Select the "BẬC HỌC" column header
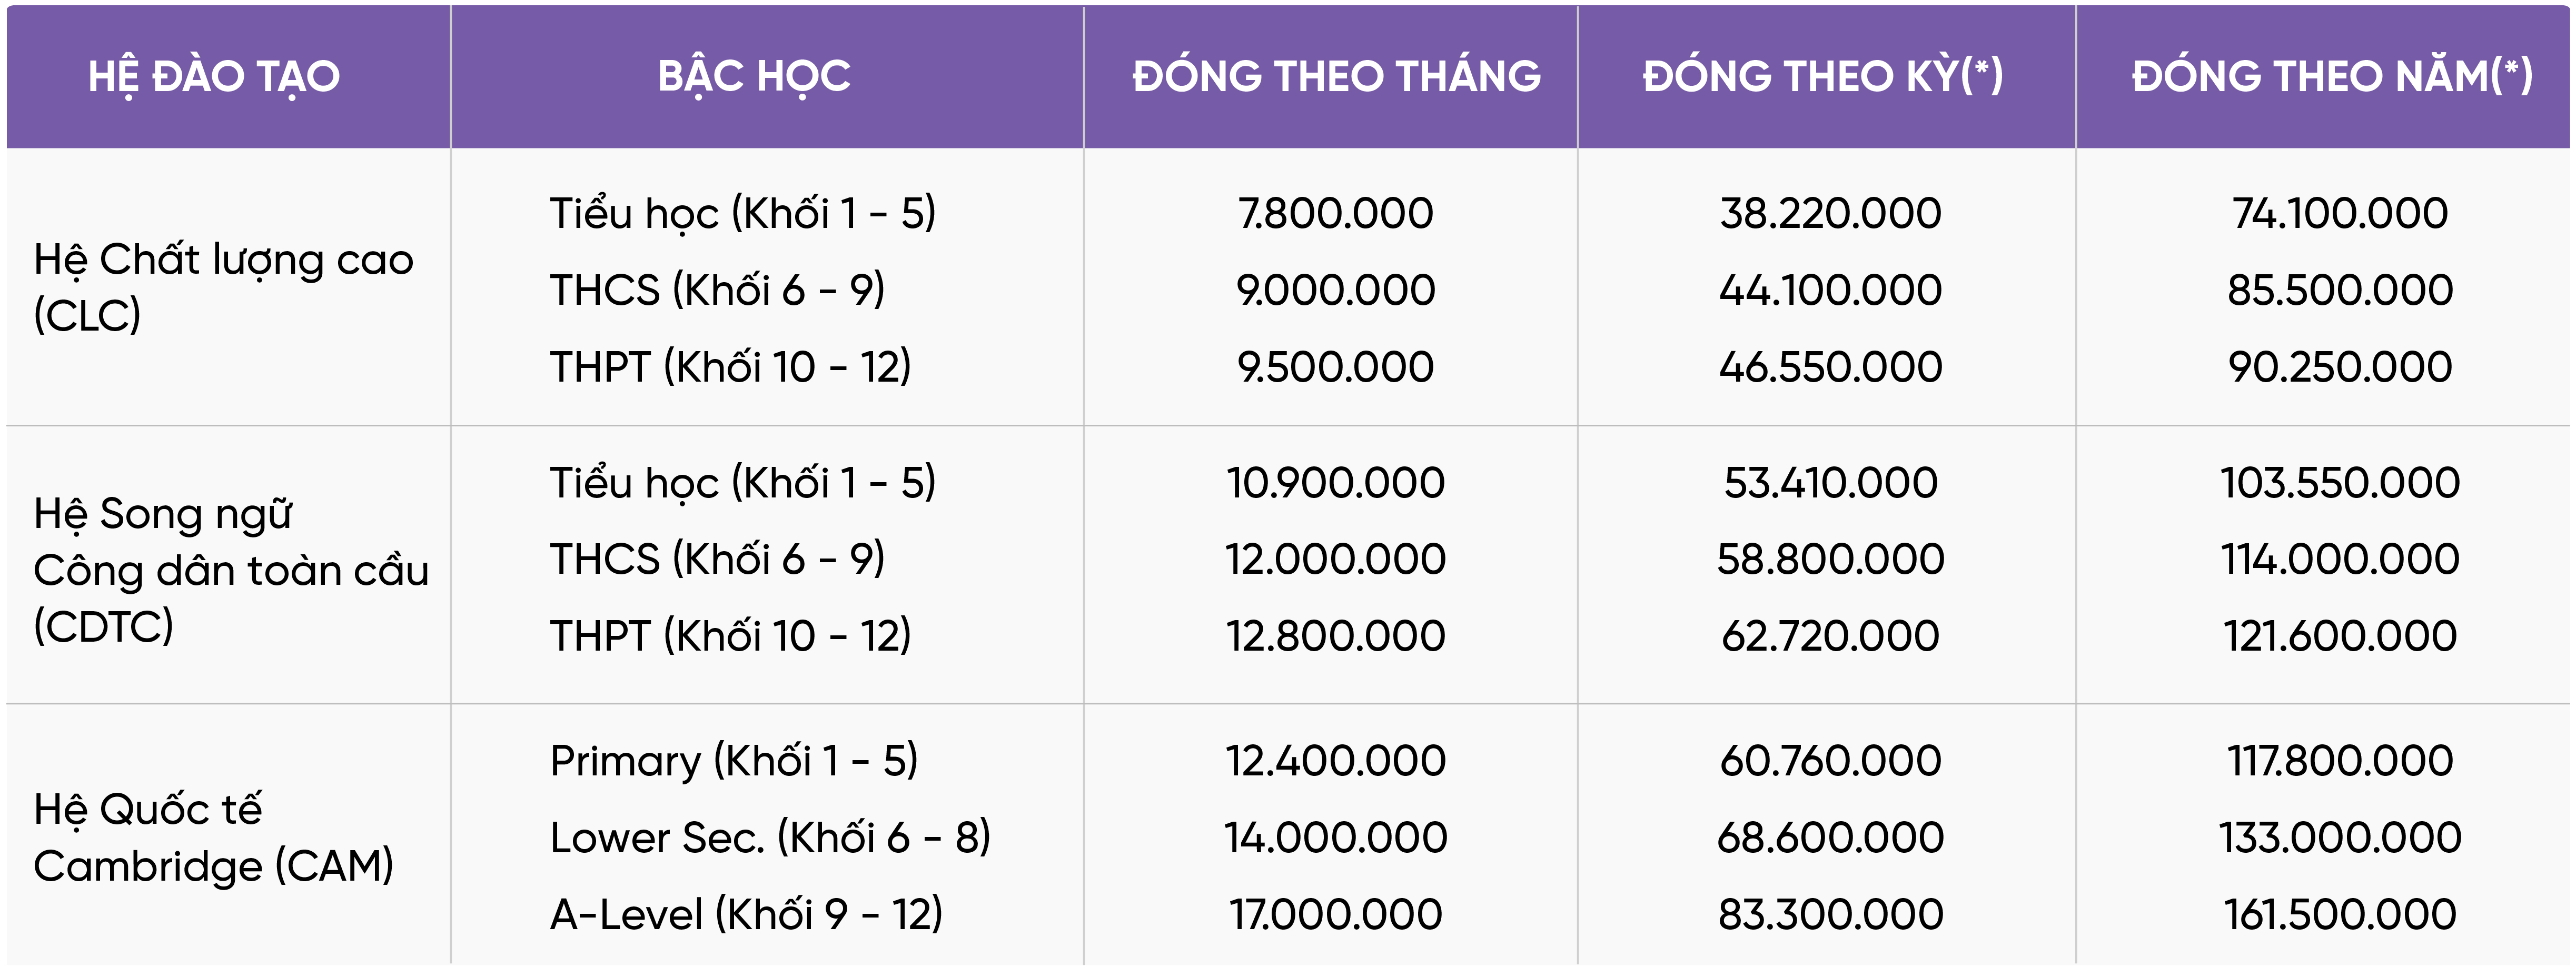Screen dimensions: 2576x977 [754, 77]
